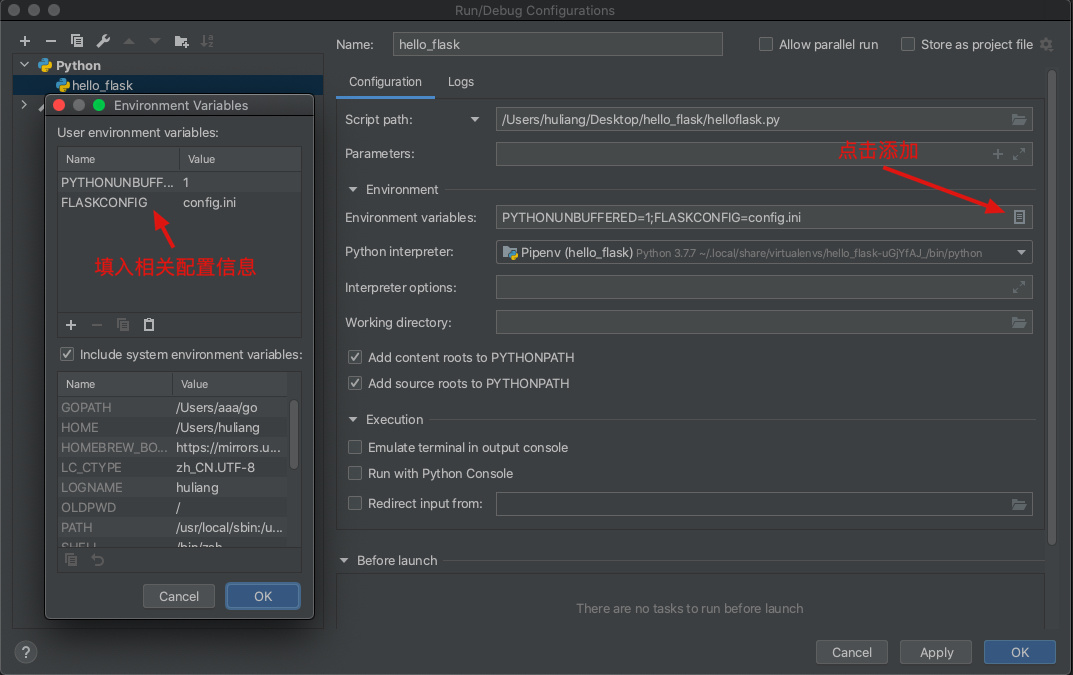Screen dimensions: 1073x675
Task: Add a new user environment variable
Action: coord(71,325)
